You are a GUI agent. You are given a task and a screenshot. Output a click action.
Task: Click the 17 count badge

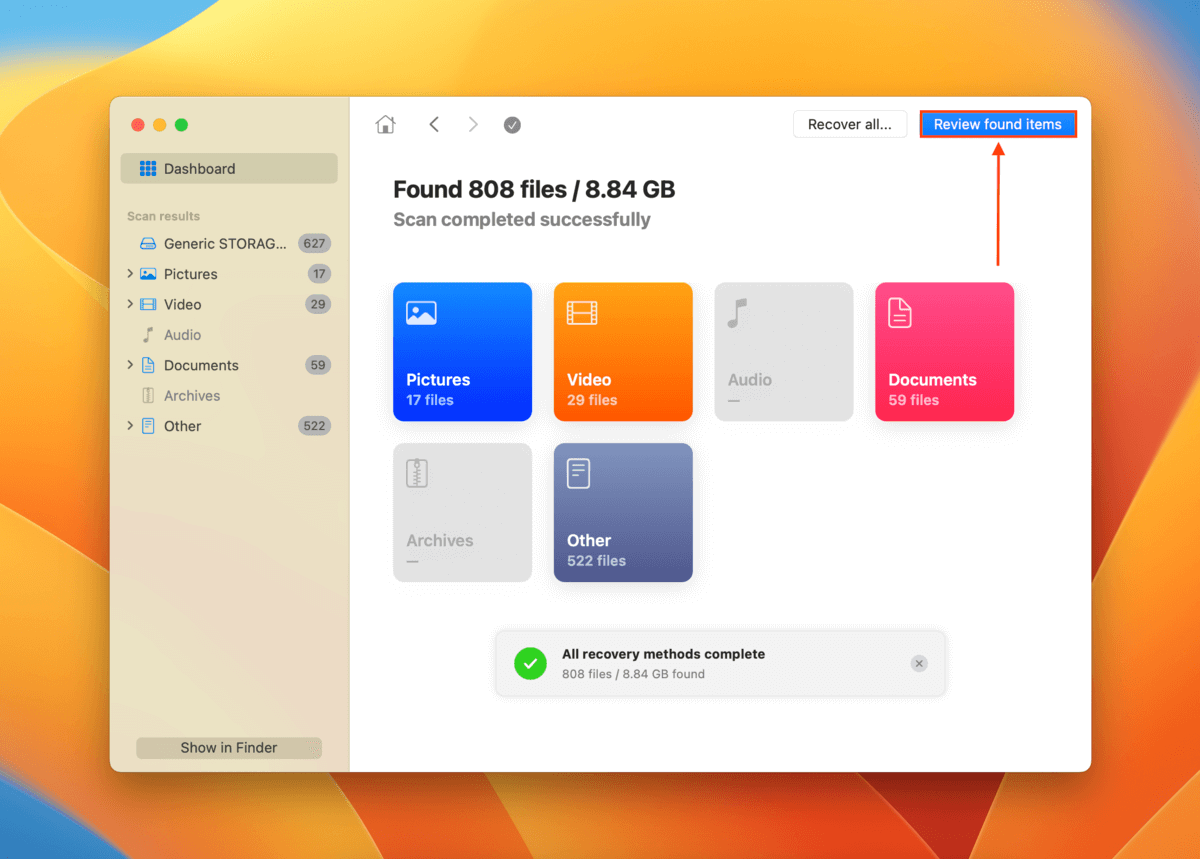pyautogui.click(x=319, y=274)
